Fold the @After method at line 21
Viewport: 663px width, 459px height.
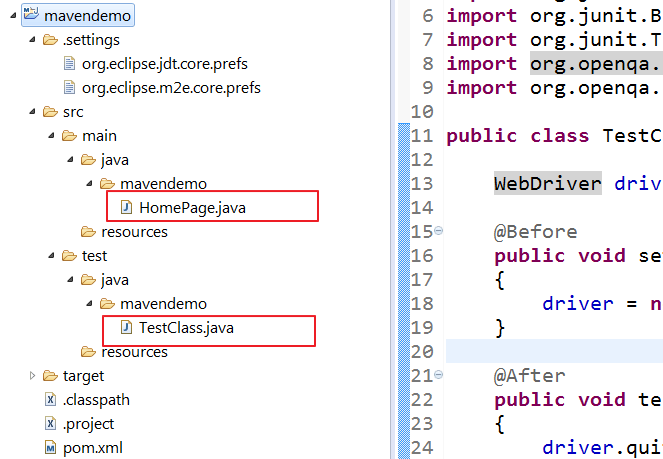(438, 374)
